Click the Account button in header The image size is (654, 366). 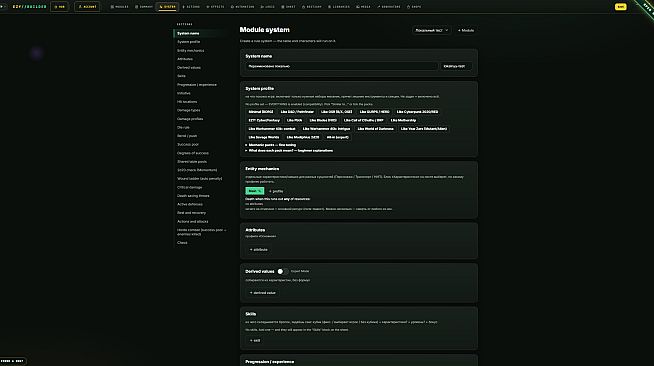pos(87,7)
